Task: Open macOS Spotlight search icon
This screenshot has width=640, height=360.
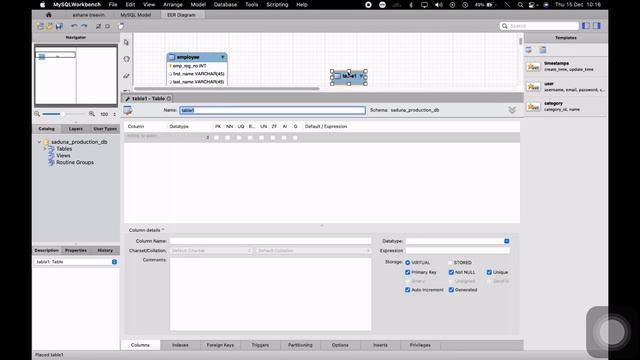Action: coord(520,5)
